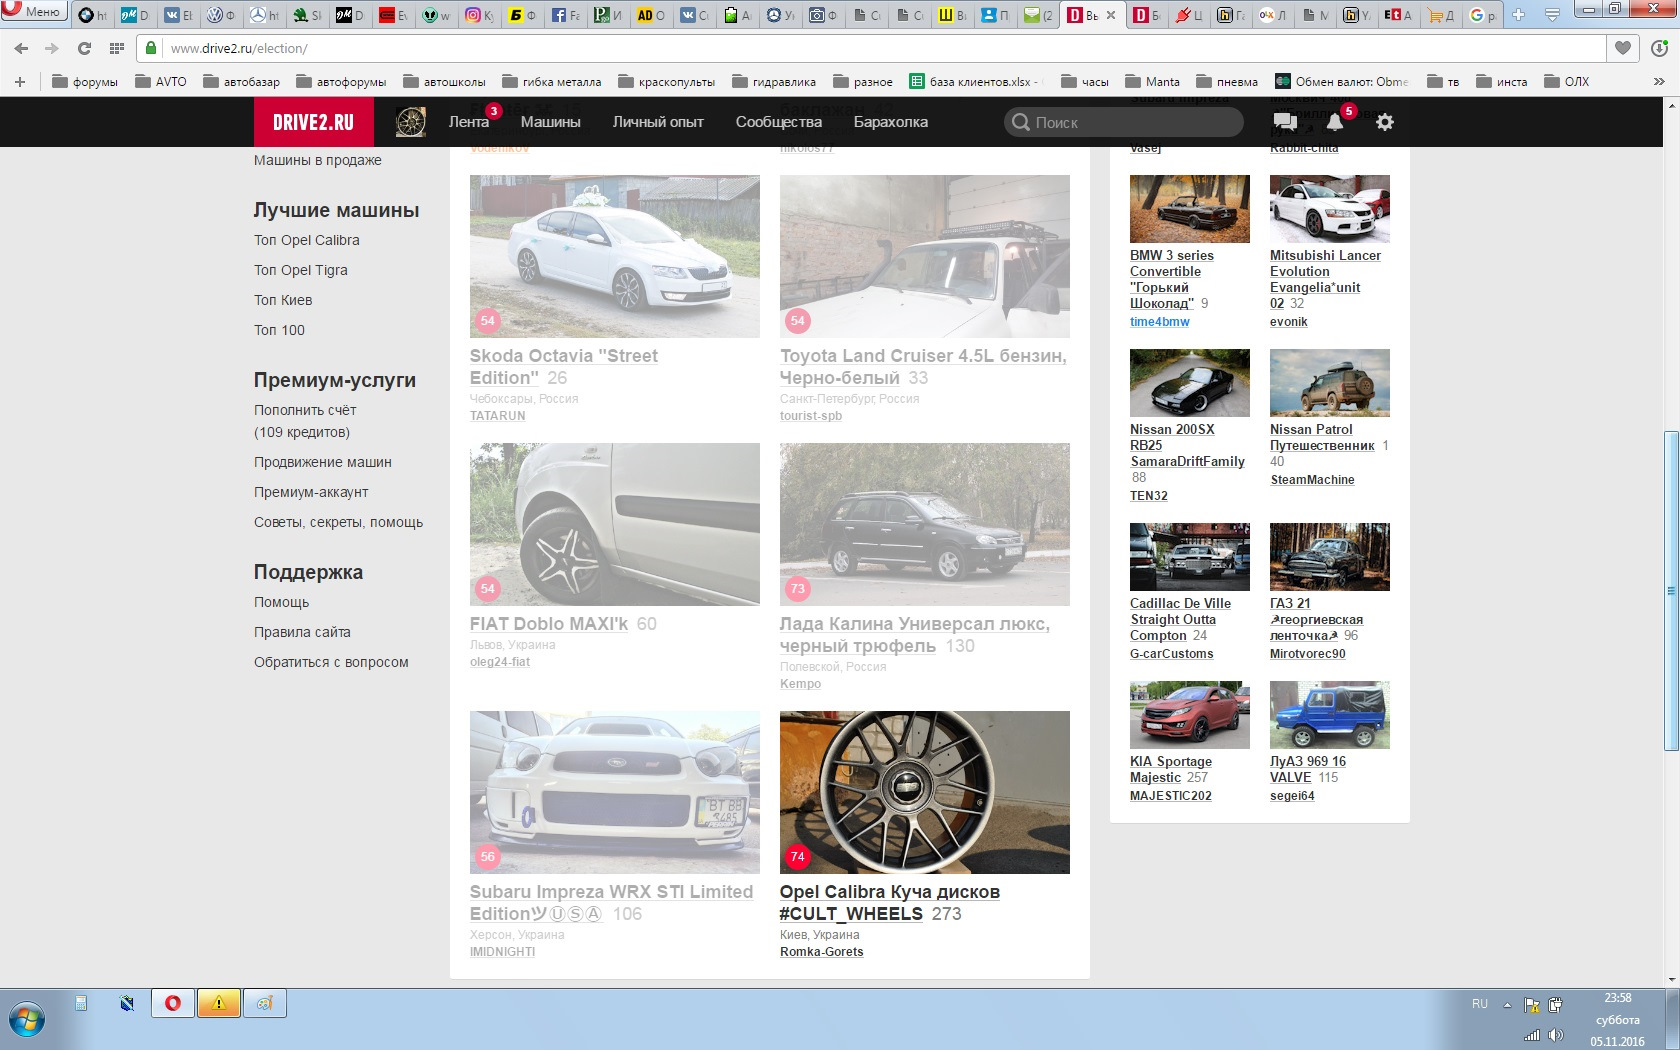Open the Opel Calibra wheel thumbnail
1680x1050 pixels.
[924, 792]
